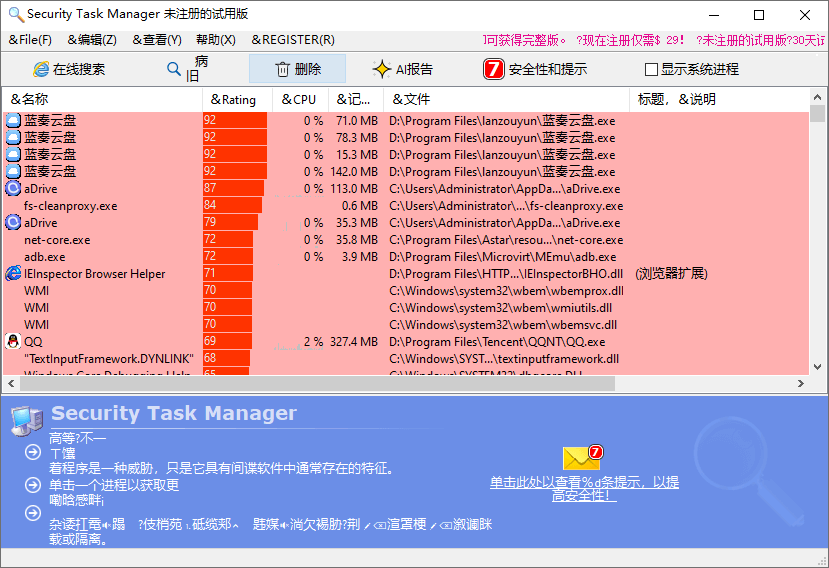This screenshot has height=568, width=829.
Task: Open the &编辑(Z) menu
Action: (x=92, y=40)
